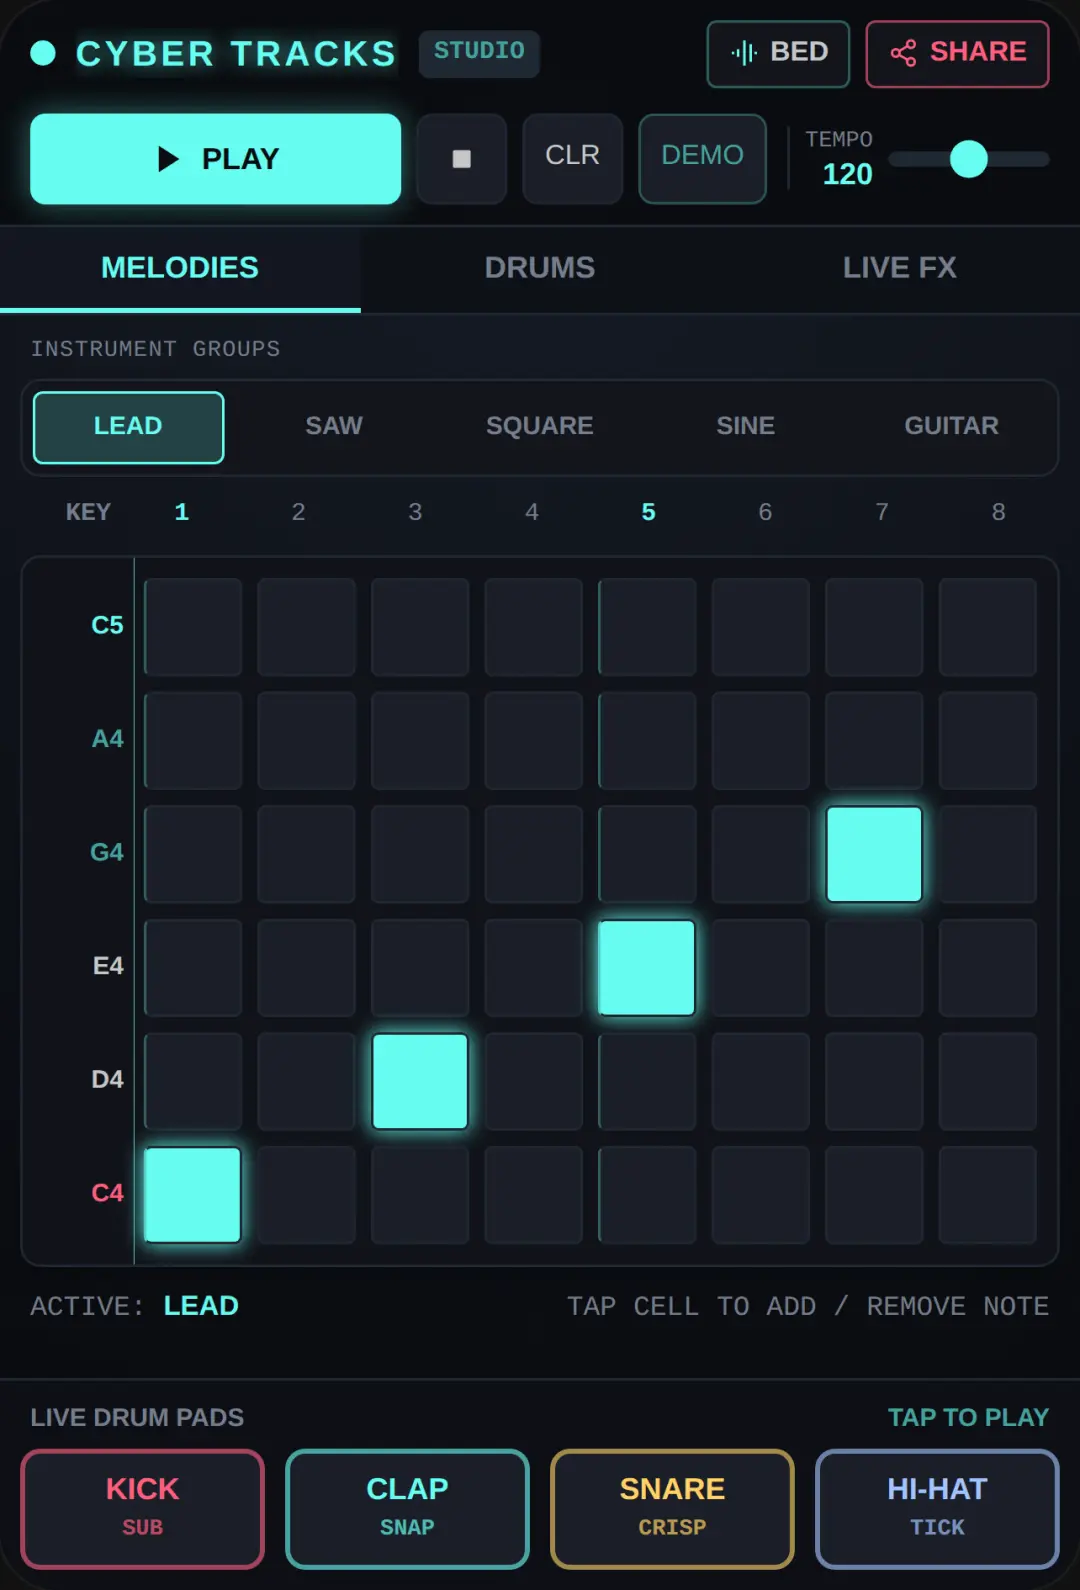Add an A4 note at step 7
Image resolution: width=1080 pixels, height=1590 pixels.
(x=874, y=741)
